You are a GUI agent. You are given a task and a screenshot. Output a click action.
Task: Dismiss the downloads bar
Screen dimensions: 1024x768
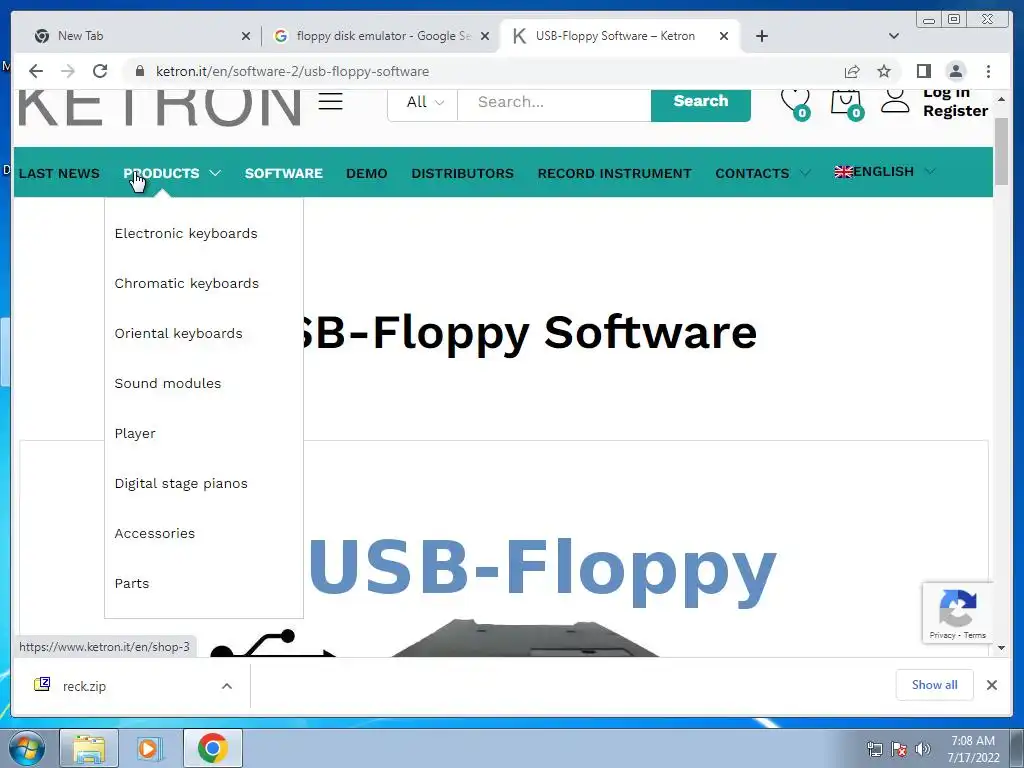tap(991, 684)
